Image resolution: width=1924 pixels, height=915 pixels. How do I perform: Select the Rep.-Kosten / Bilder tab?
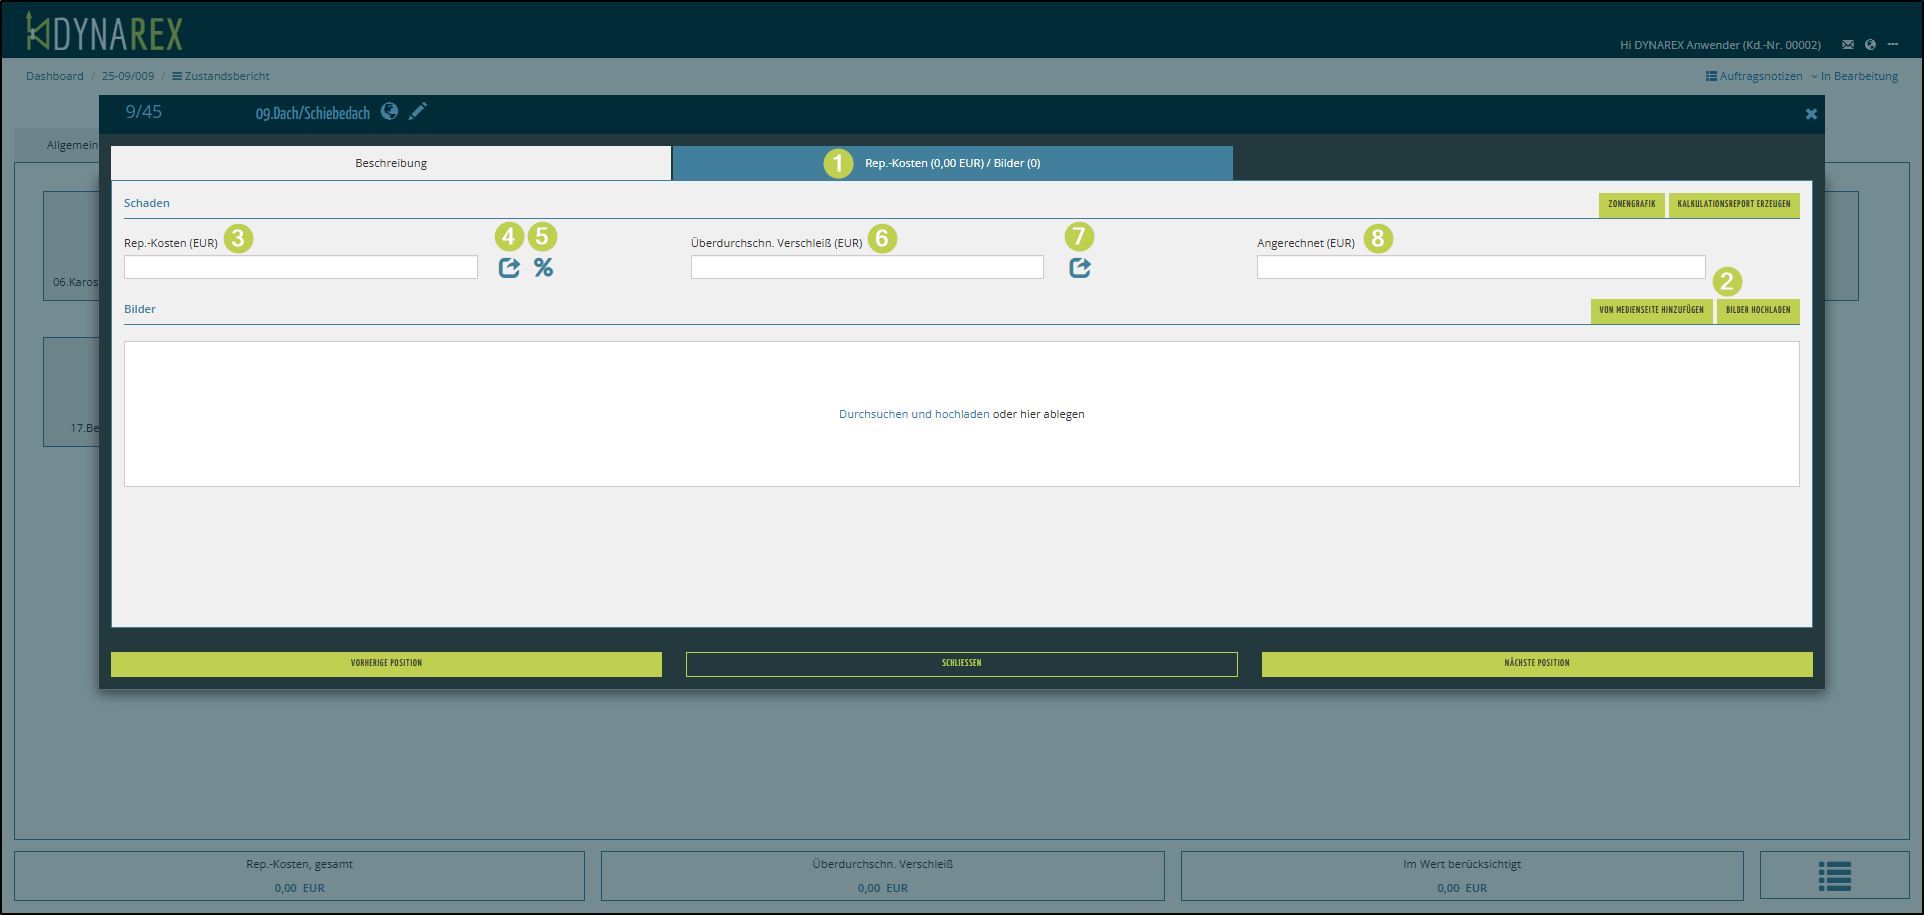click(x=952, y=163)
